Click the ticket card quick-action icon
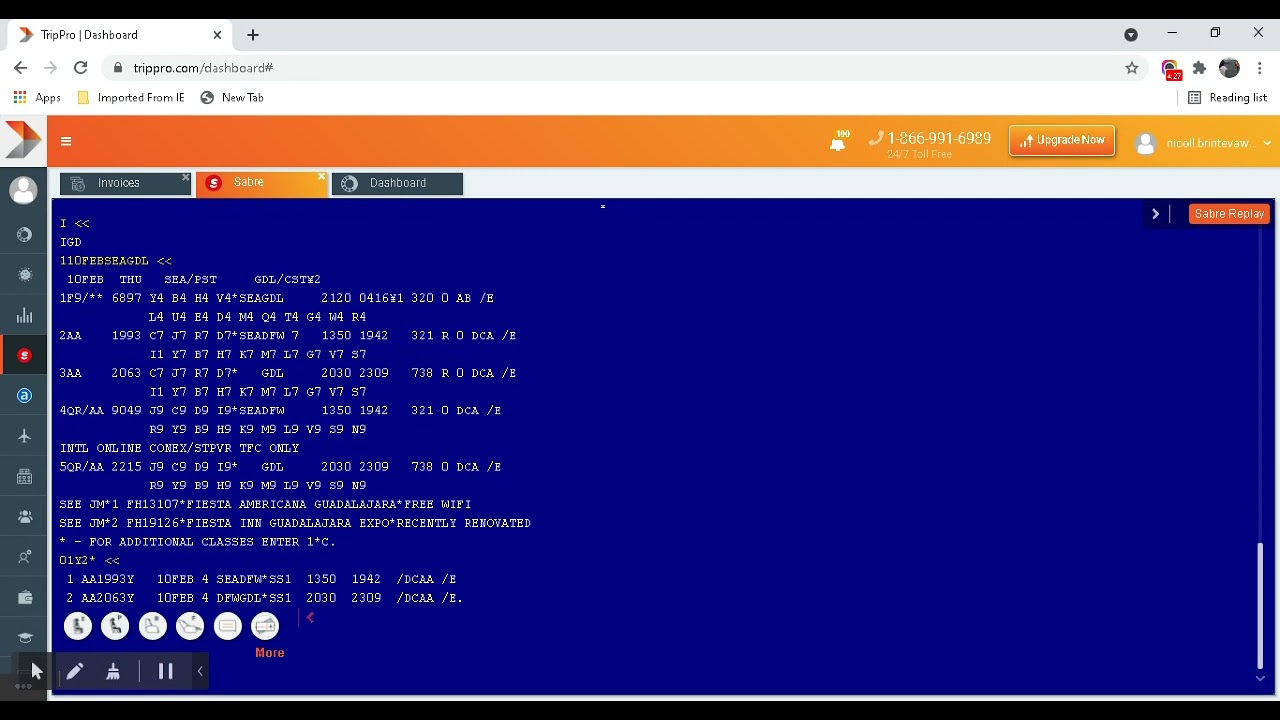Image resolution: width=1280 pixels, height=720 pixels. (265, 626)
